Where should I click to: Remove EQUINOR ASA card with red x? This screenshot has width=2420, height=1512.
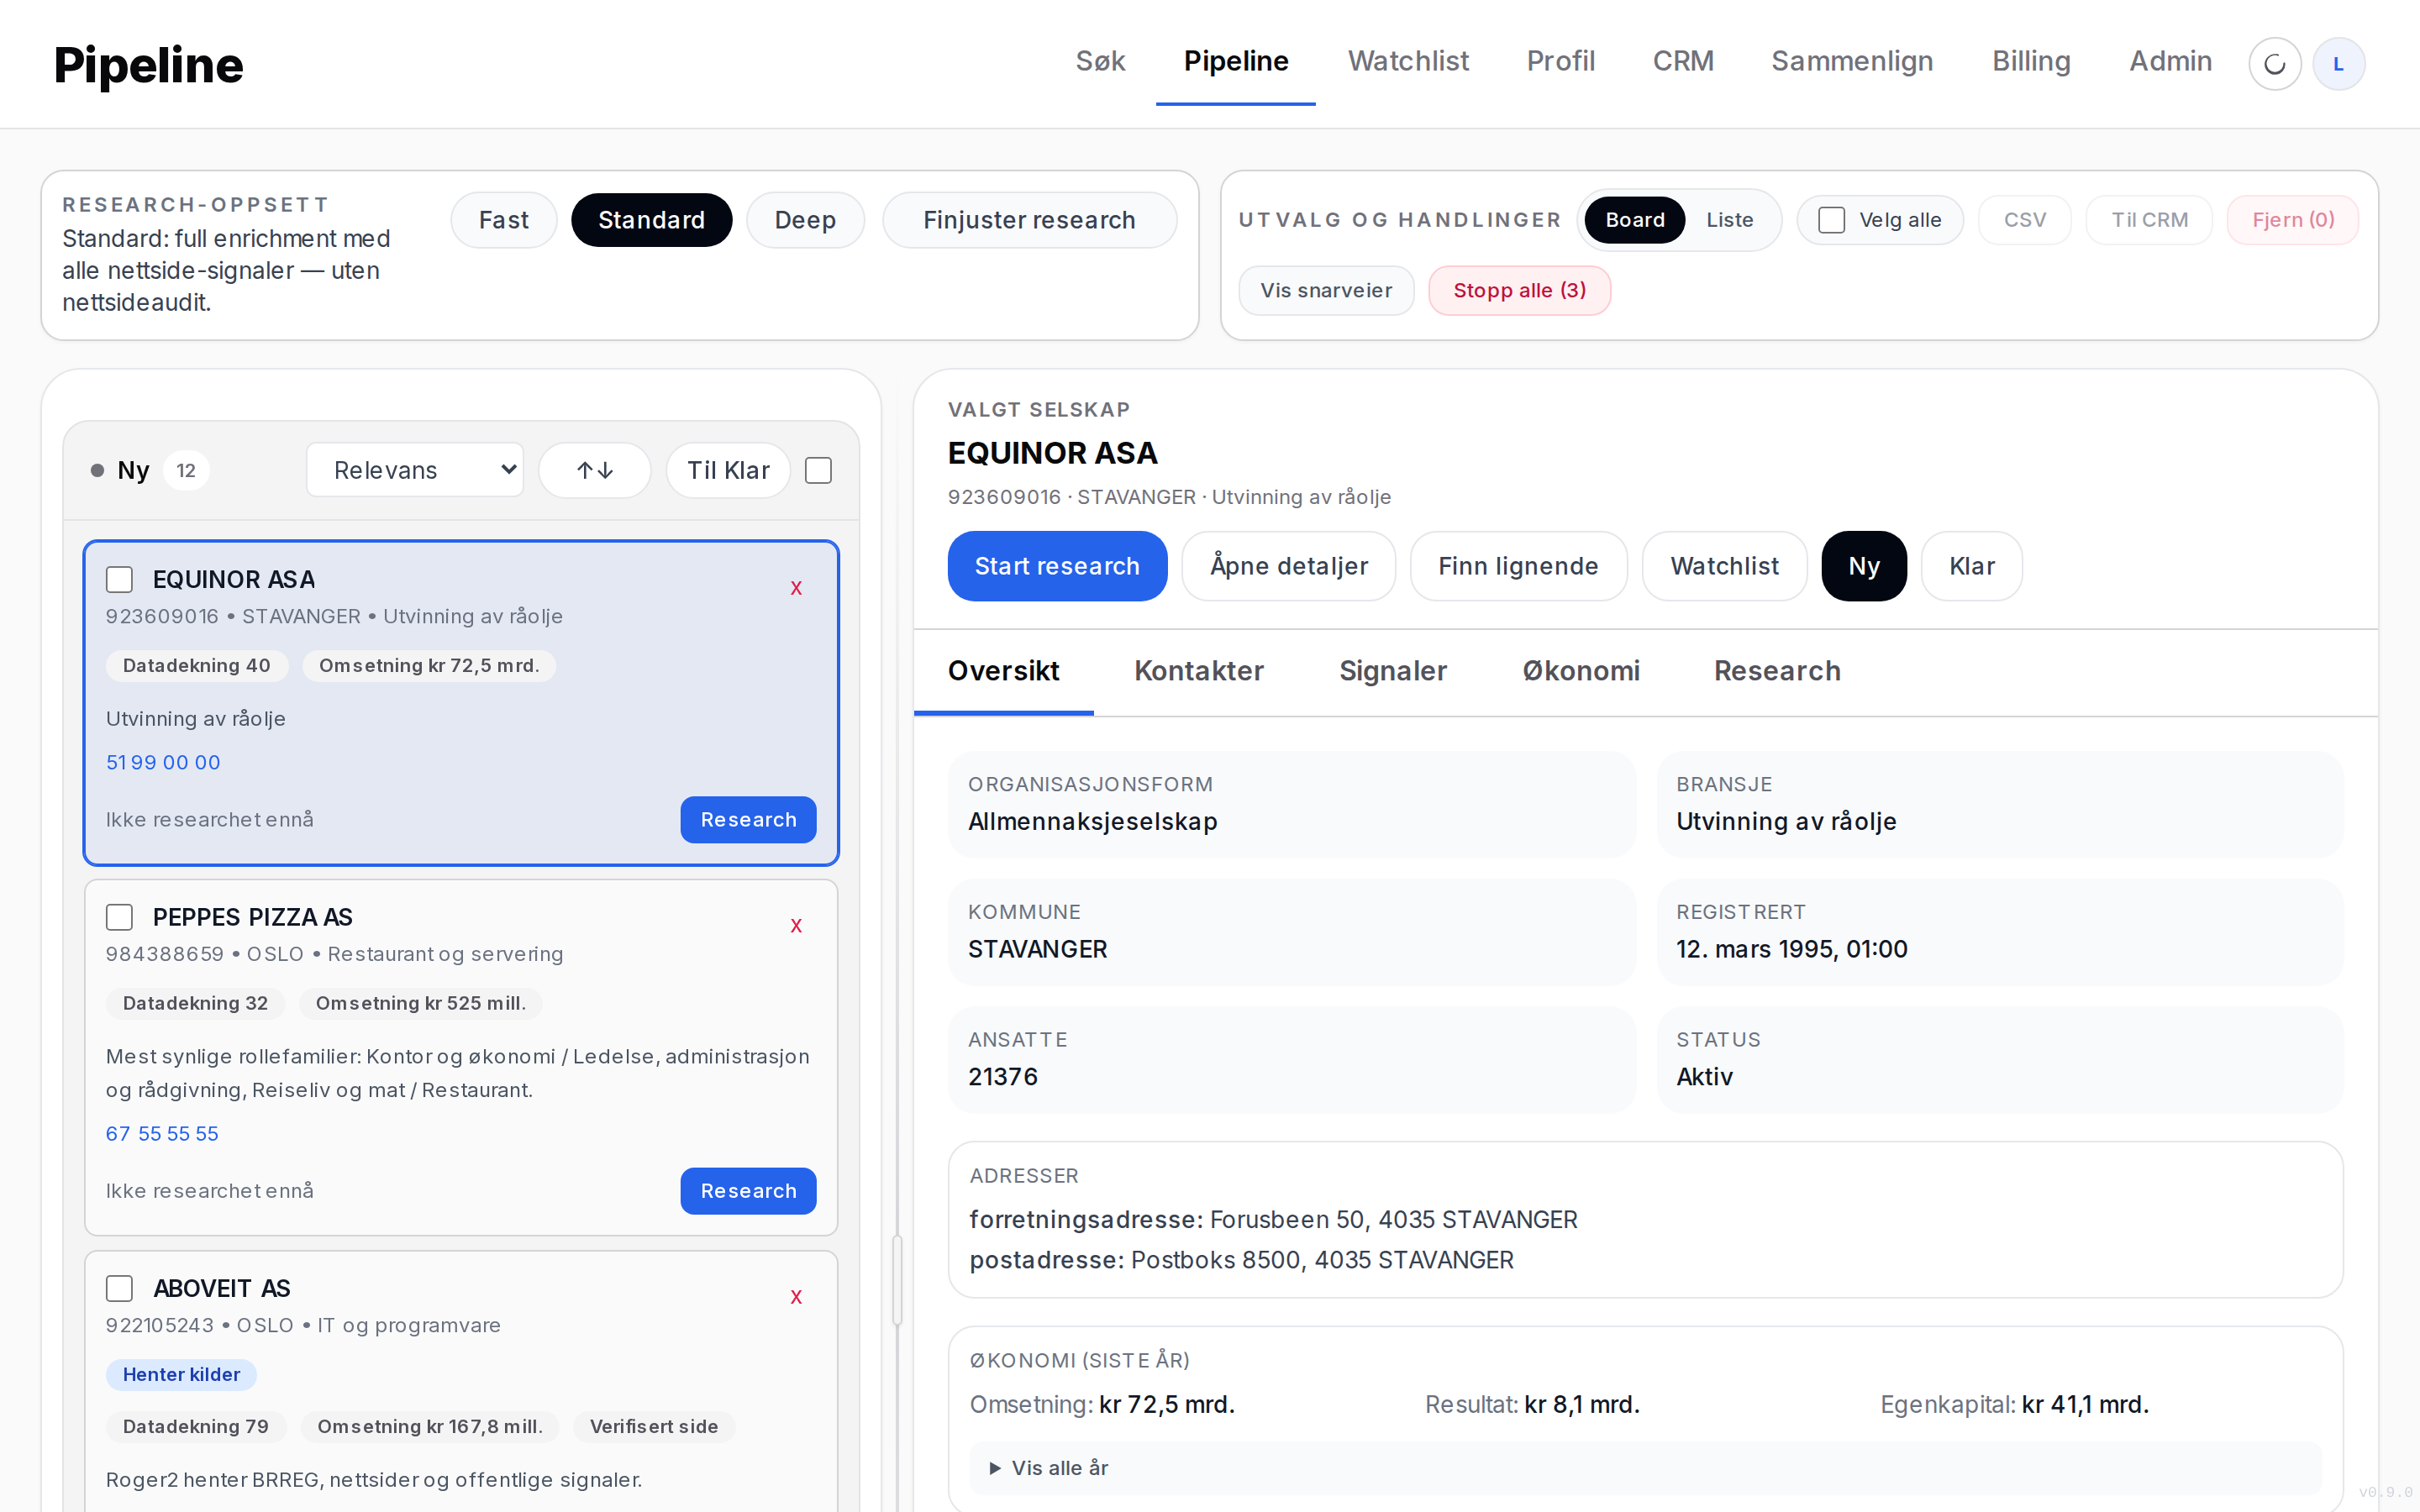[x=796, y=588]
